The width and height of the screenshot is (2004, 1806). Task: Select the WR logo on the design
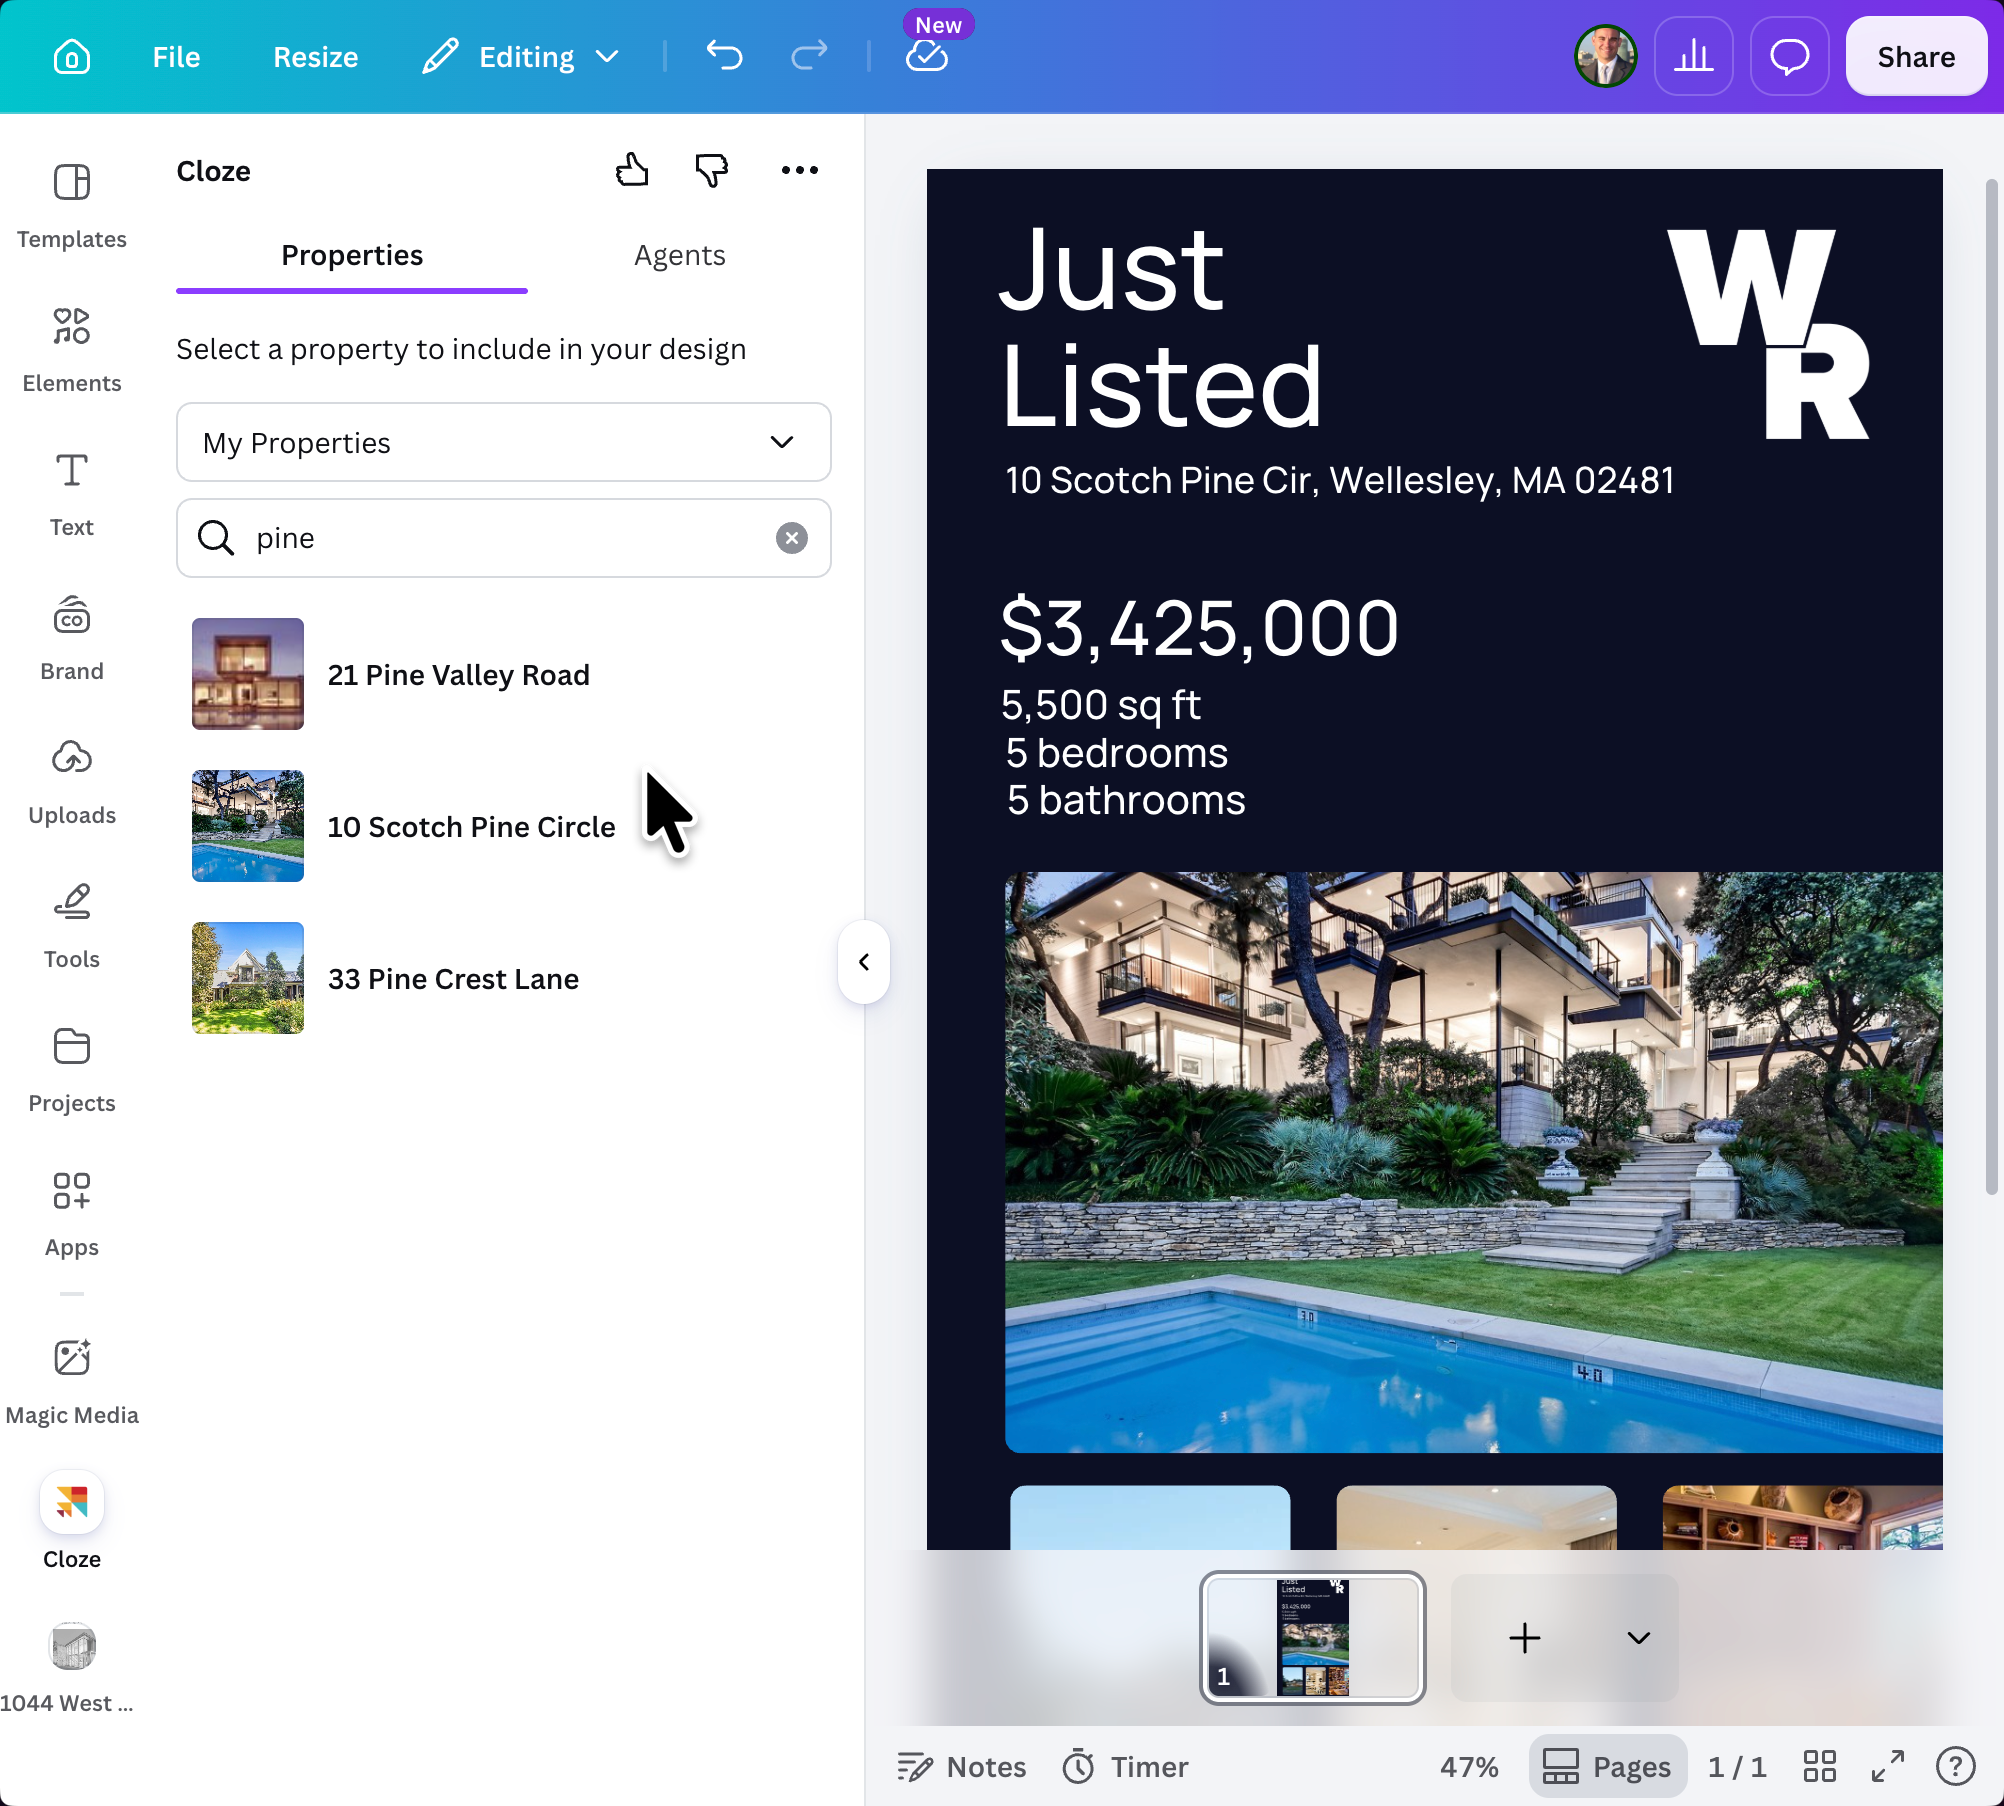click(1768, 334)
